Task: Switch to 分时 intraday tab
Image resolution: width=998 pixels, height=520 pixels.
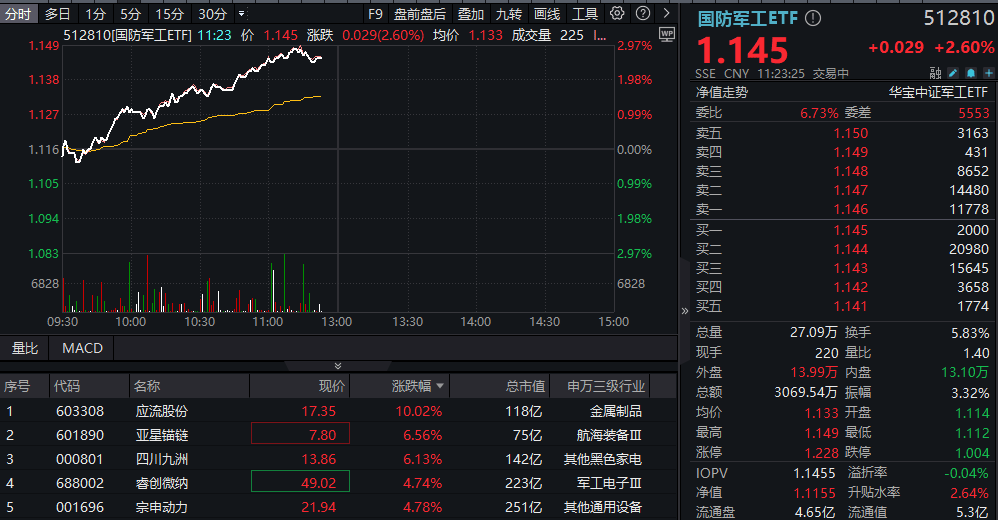Action: pyautogui.click(x=18, y=13)
